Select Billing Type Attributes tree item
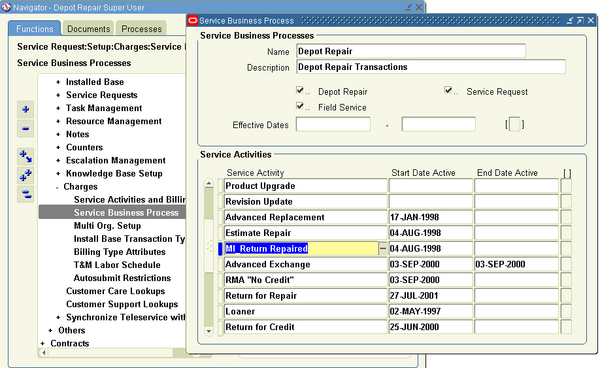This screenshot has width=600, height=368. [x=119, y=252]
